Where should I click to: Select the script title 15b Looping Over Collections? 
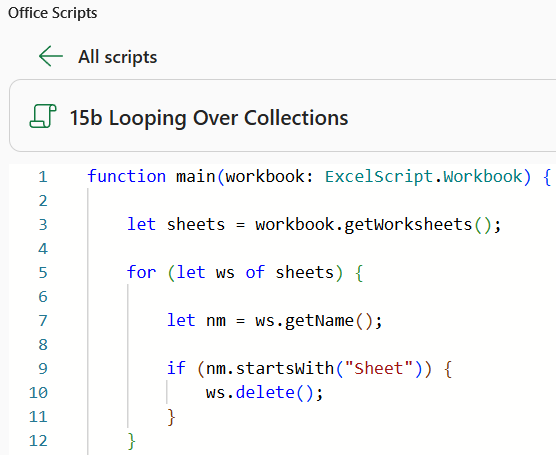pyautogui.click(x=209, y=118)
